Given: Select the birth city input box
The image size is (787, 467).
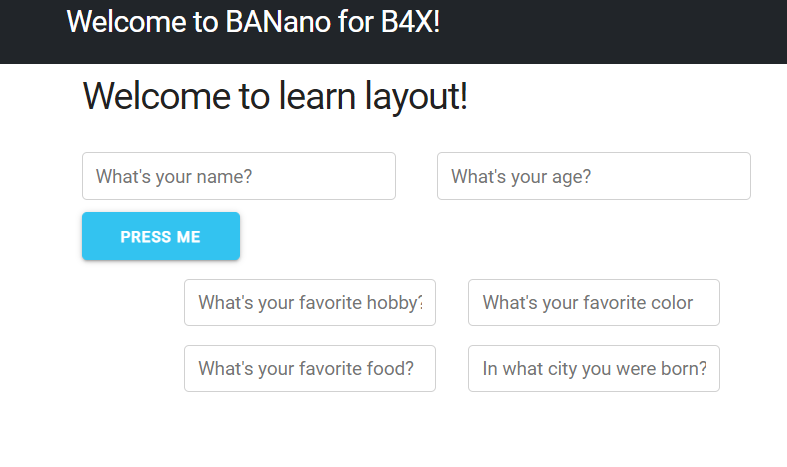Looking at the screenshot, I should tap(593, 368).
